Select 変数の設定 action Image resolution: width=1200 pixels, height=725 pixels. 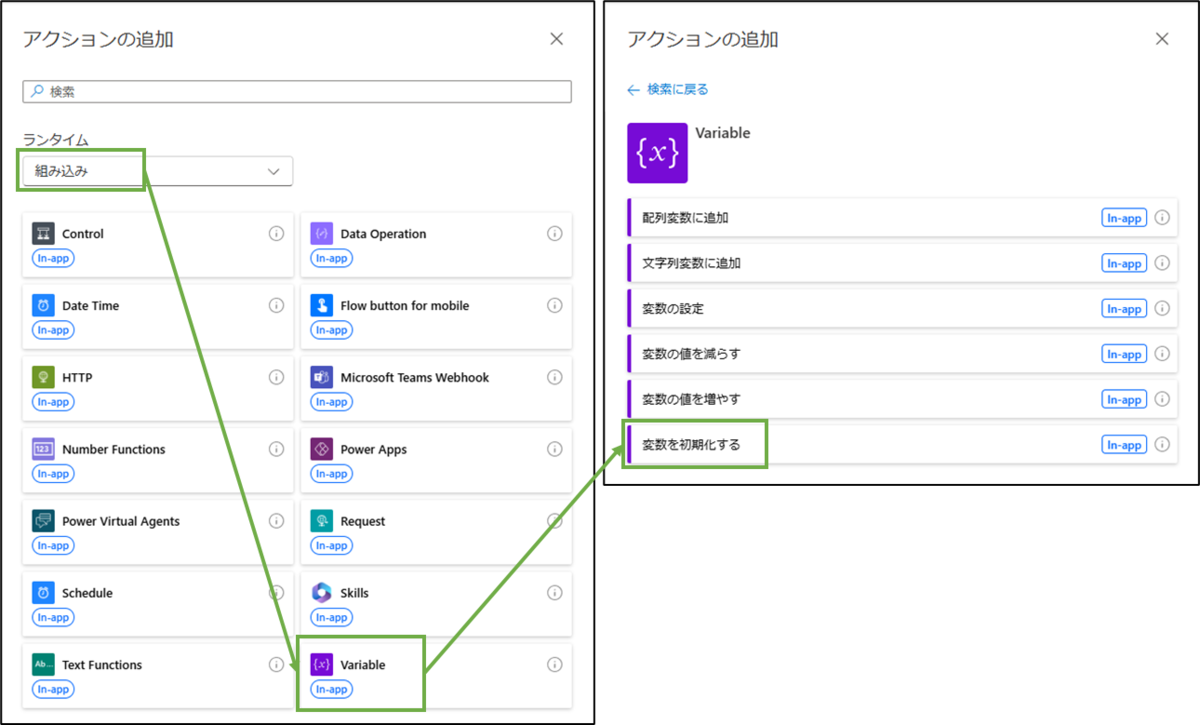902,309
